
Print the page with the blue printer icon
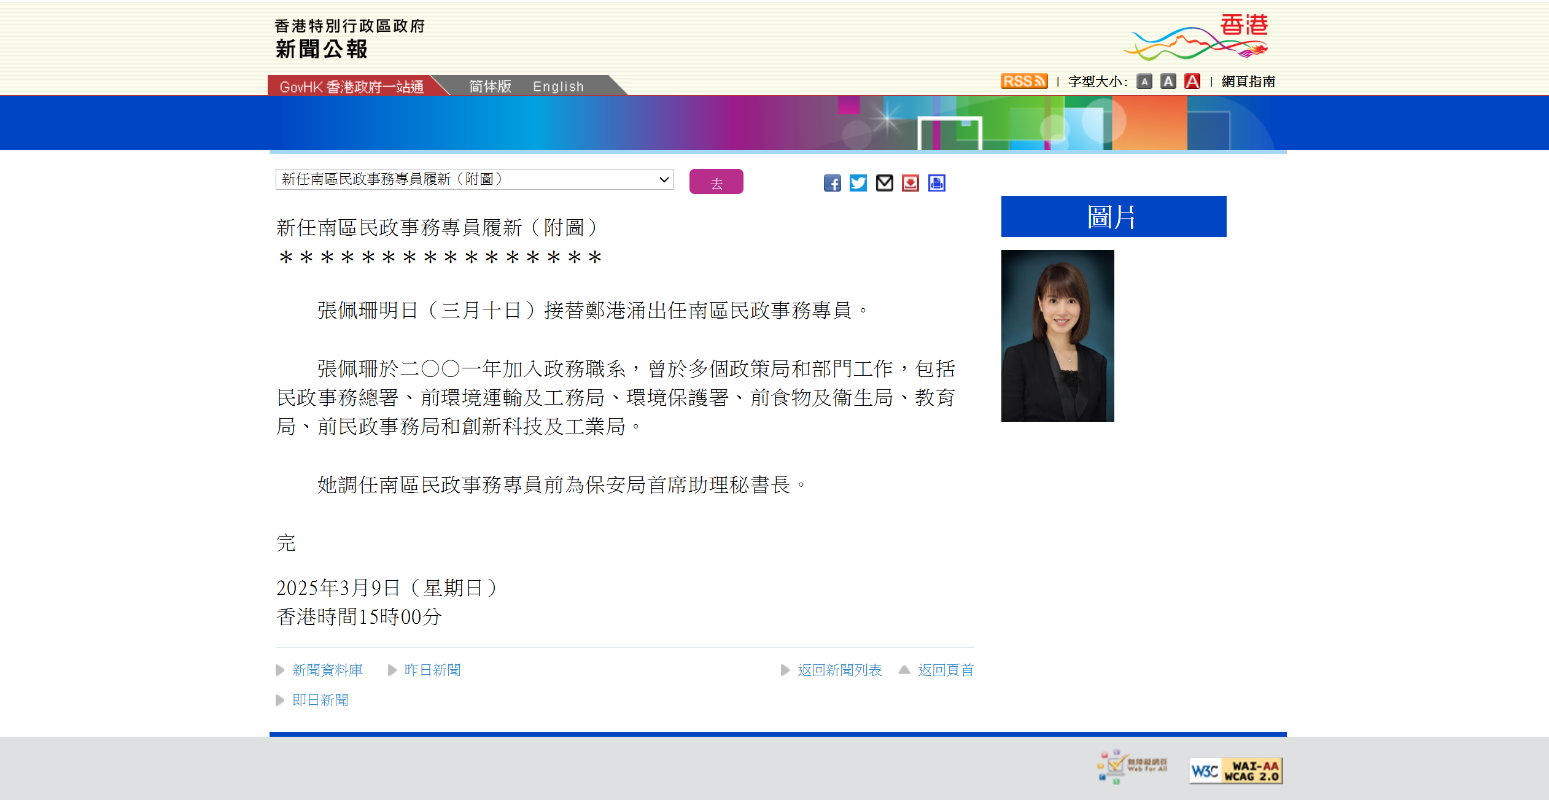[x=936, y=183]
